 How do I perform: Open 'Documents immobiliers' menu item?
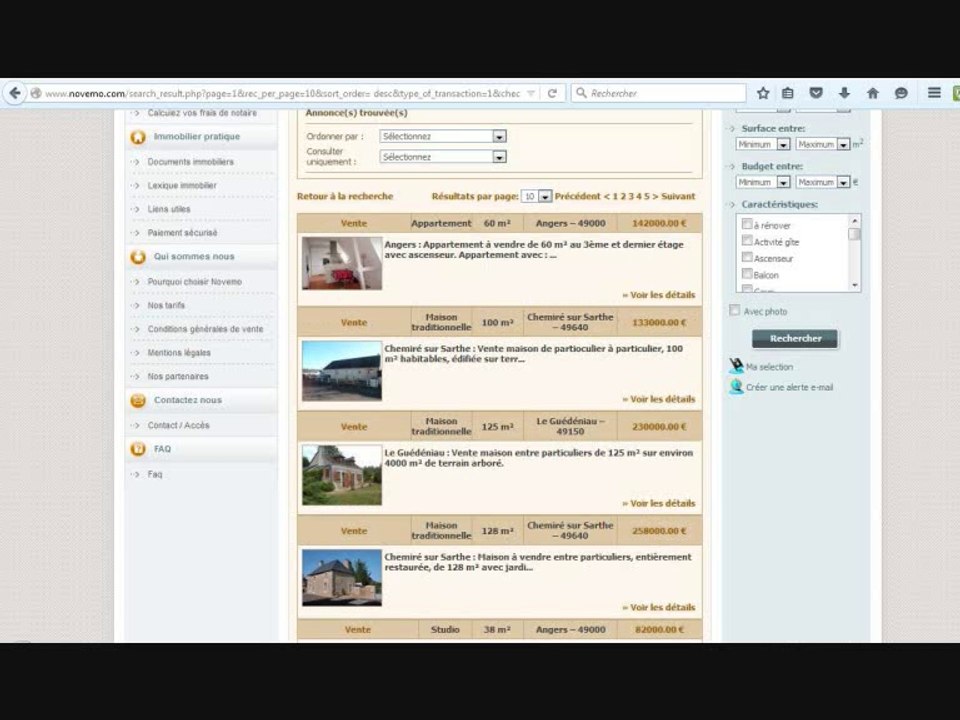190,162
